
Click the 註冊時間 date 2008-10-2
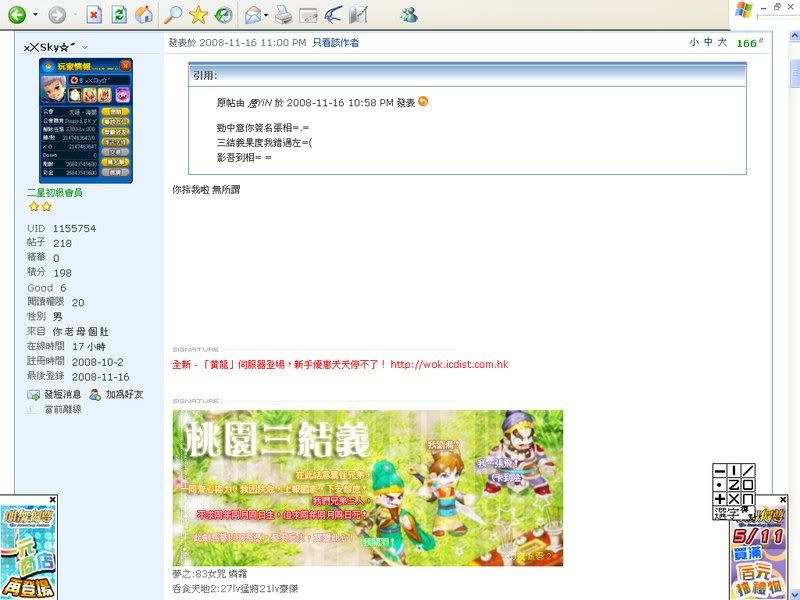(97, 362)
